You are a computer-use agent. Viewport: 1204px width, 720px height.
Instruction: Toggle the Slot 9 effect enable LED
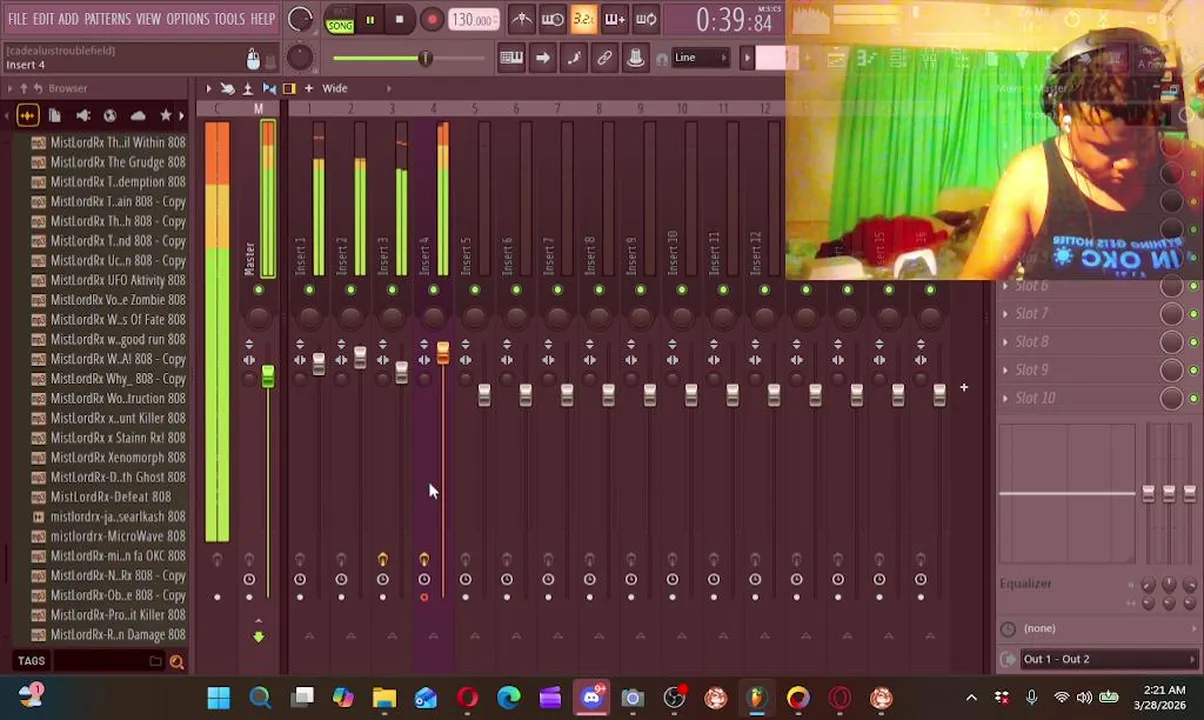[1194, 370]
